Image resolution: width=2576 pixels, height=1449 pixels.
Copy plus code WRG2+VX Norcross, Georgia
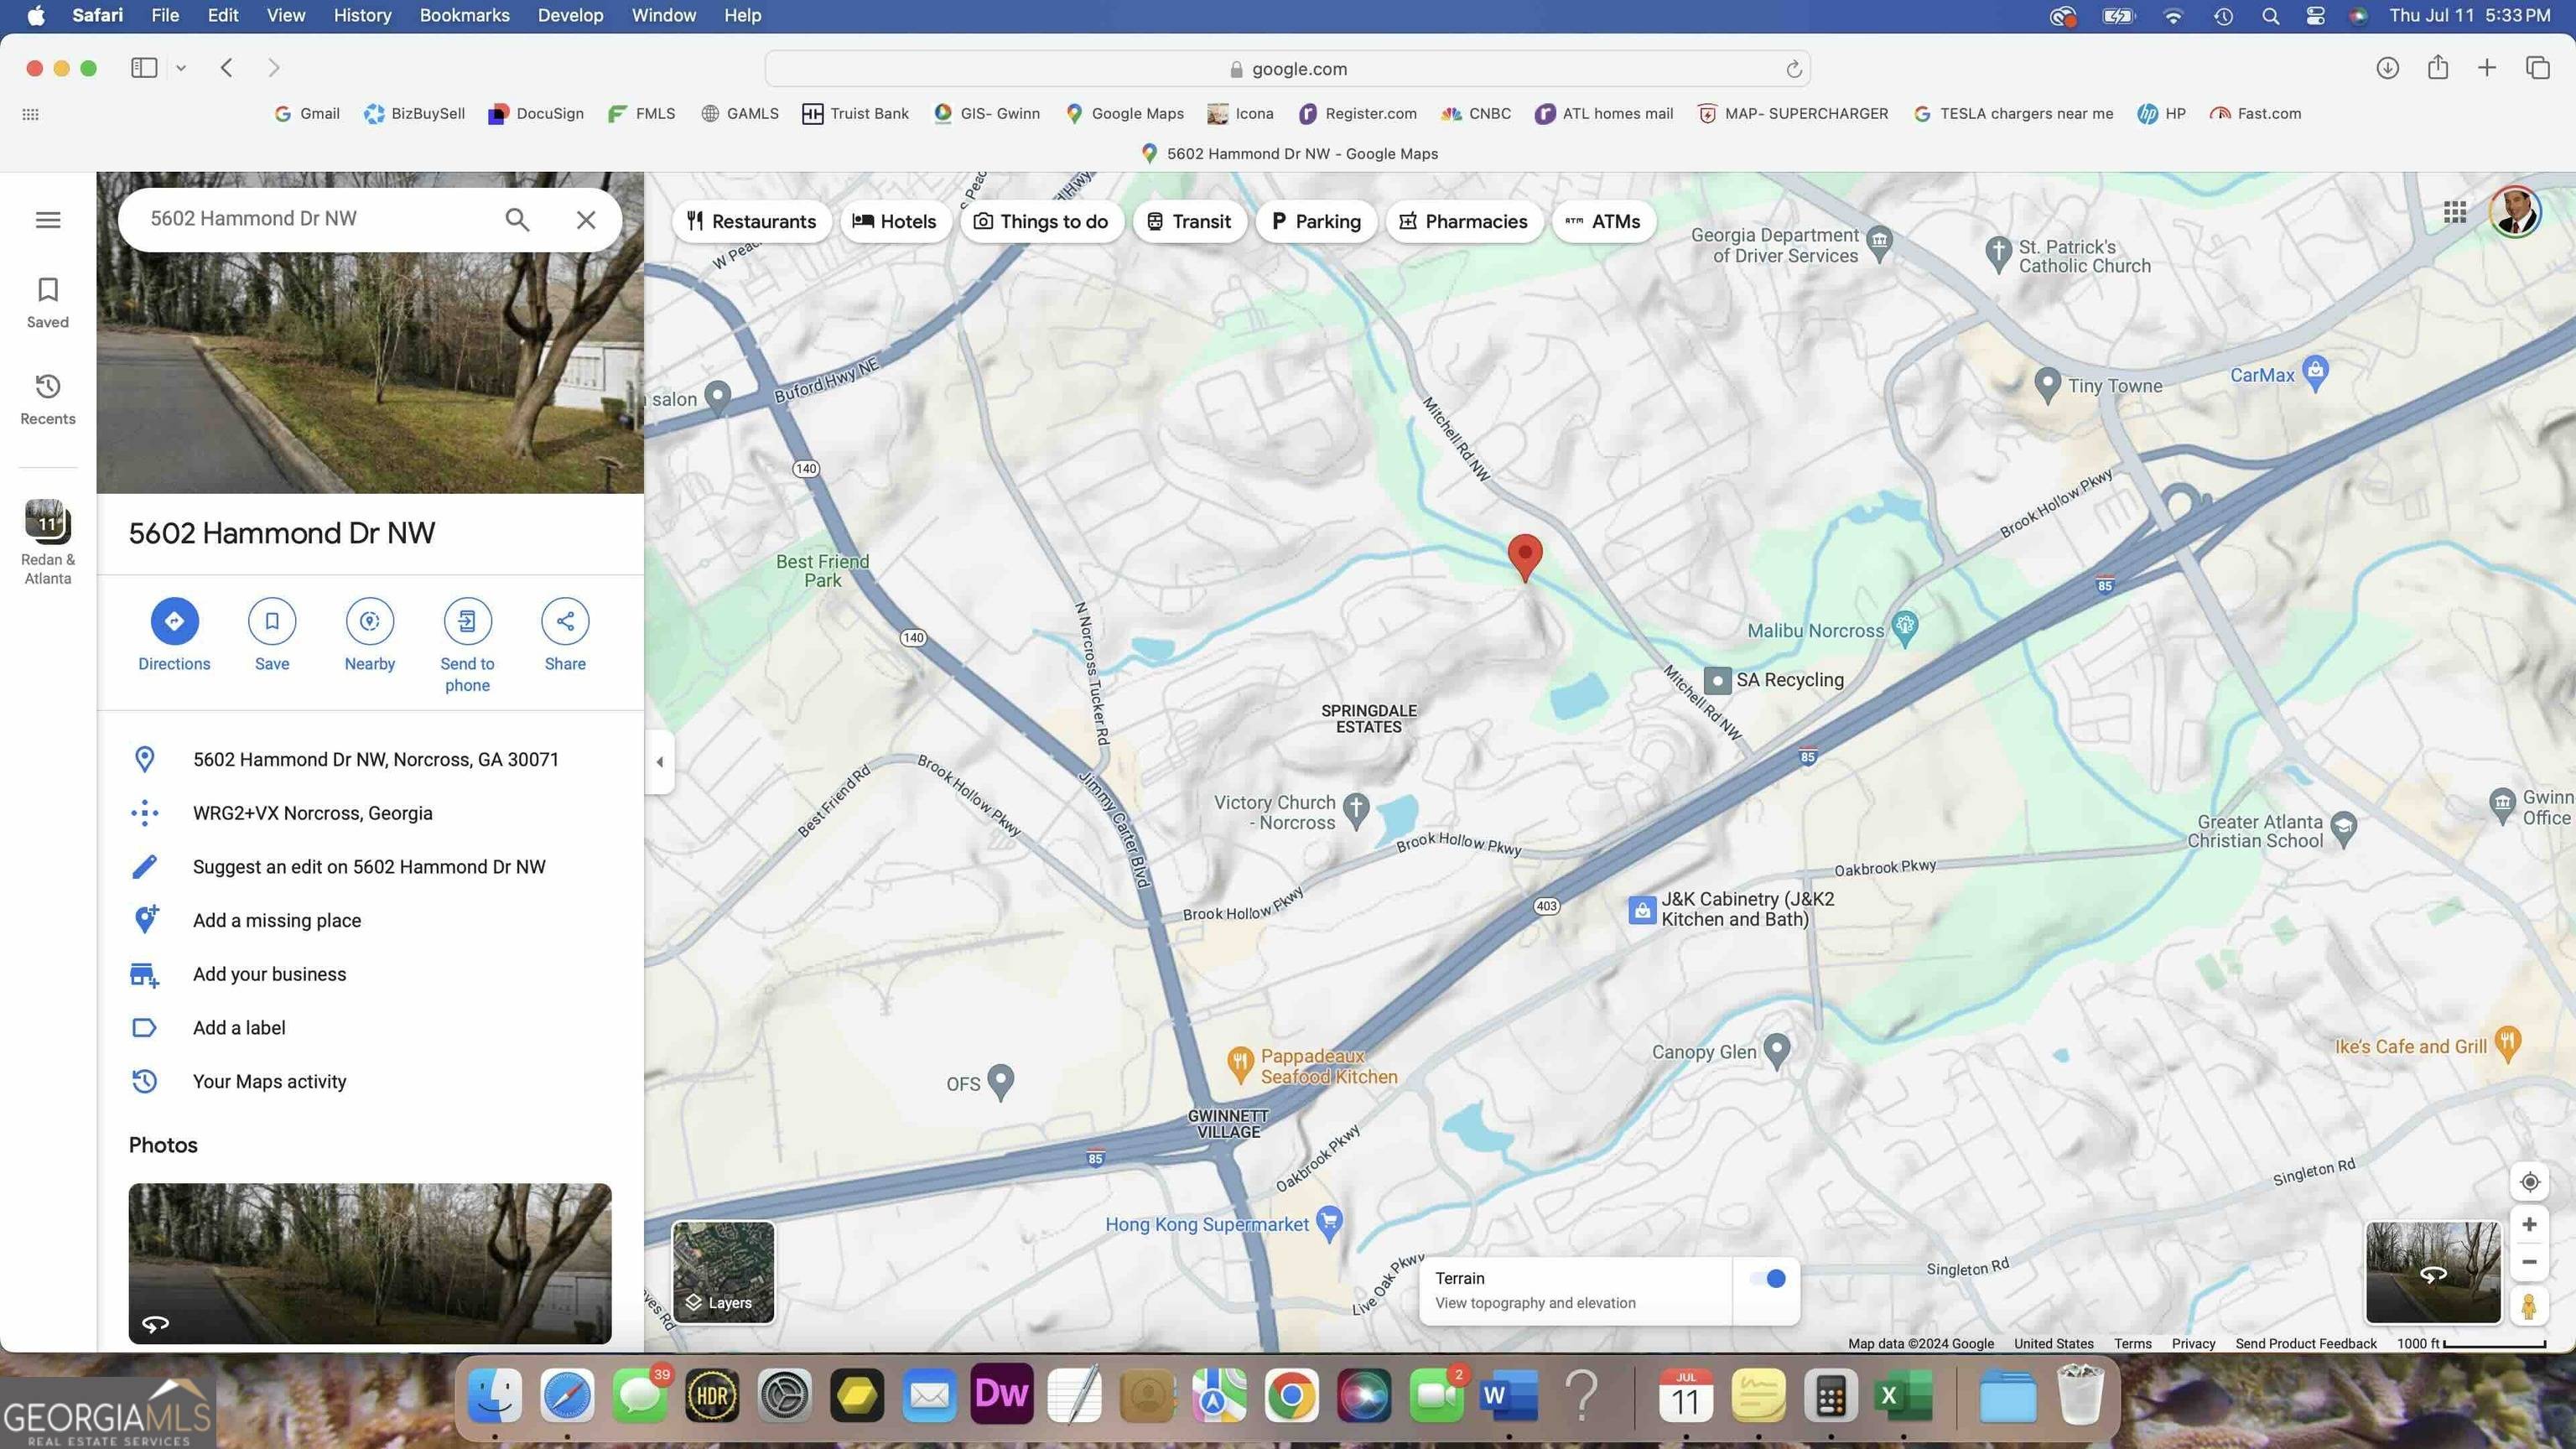(370, 813)
